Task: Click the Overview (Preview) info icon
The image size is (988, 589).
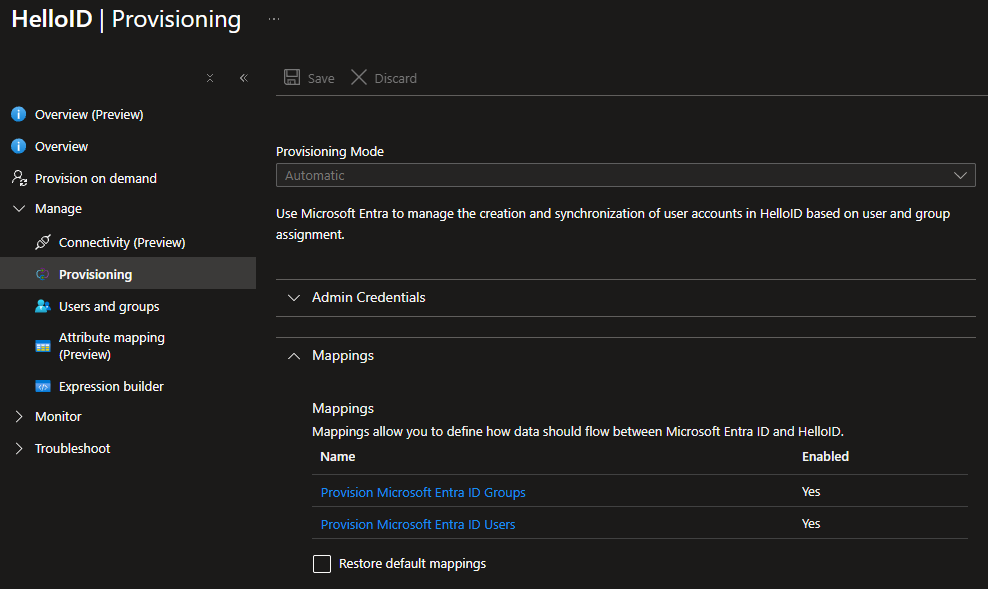Action: (x=18, y=114)
